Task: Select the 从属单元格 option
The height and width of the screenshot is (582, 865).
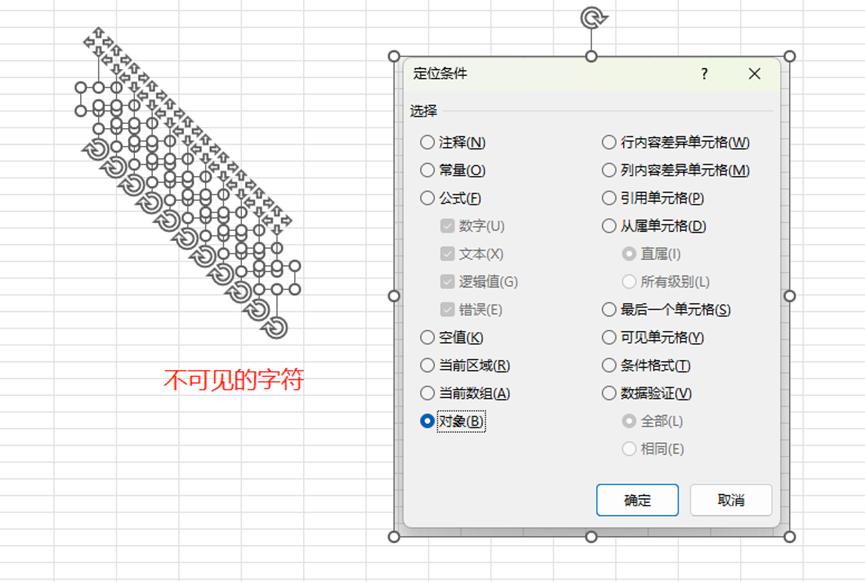Action: pyautogui.click(x=608, y=226)
